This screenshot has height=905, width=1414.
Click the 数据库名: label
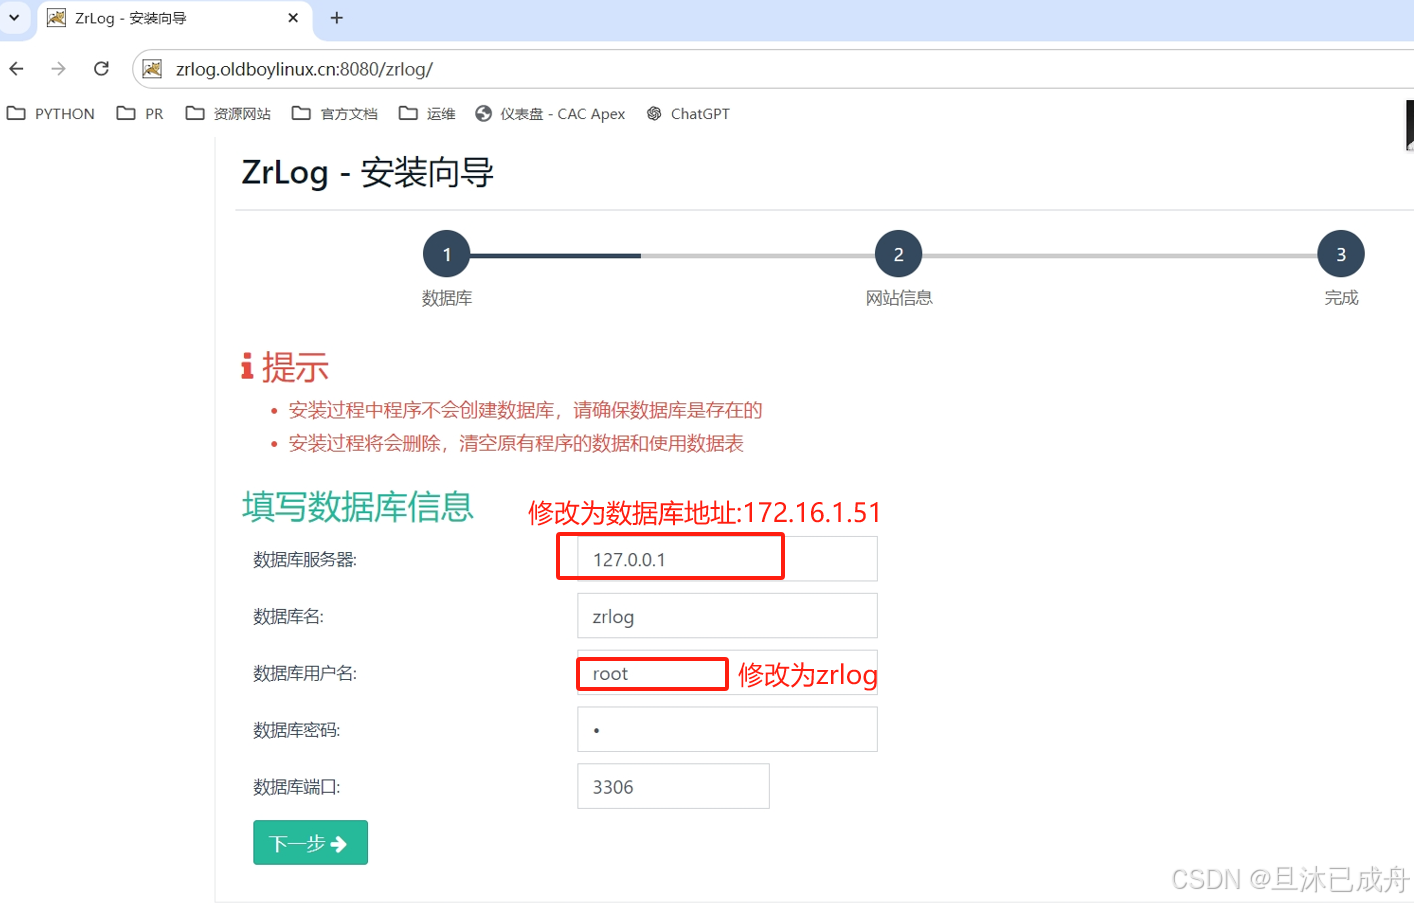pos(288,617)
